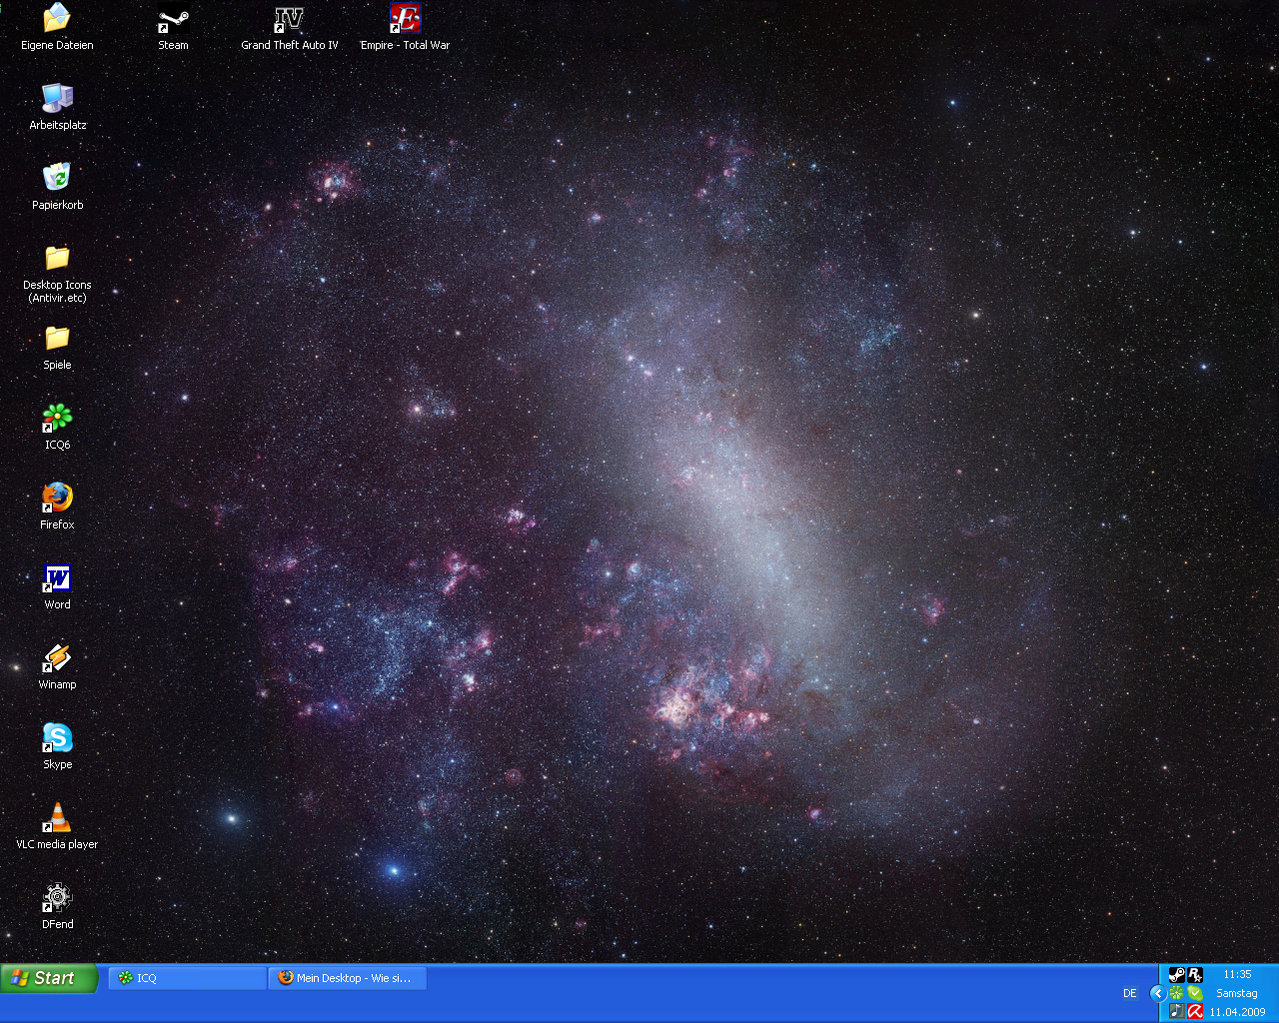Select the Empire - Total War icon
Image resolution: width=1279 pixels, height=1023 pixels.
[x=405, y=21]
